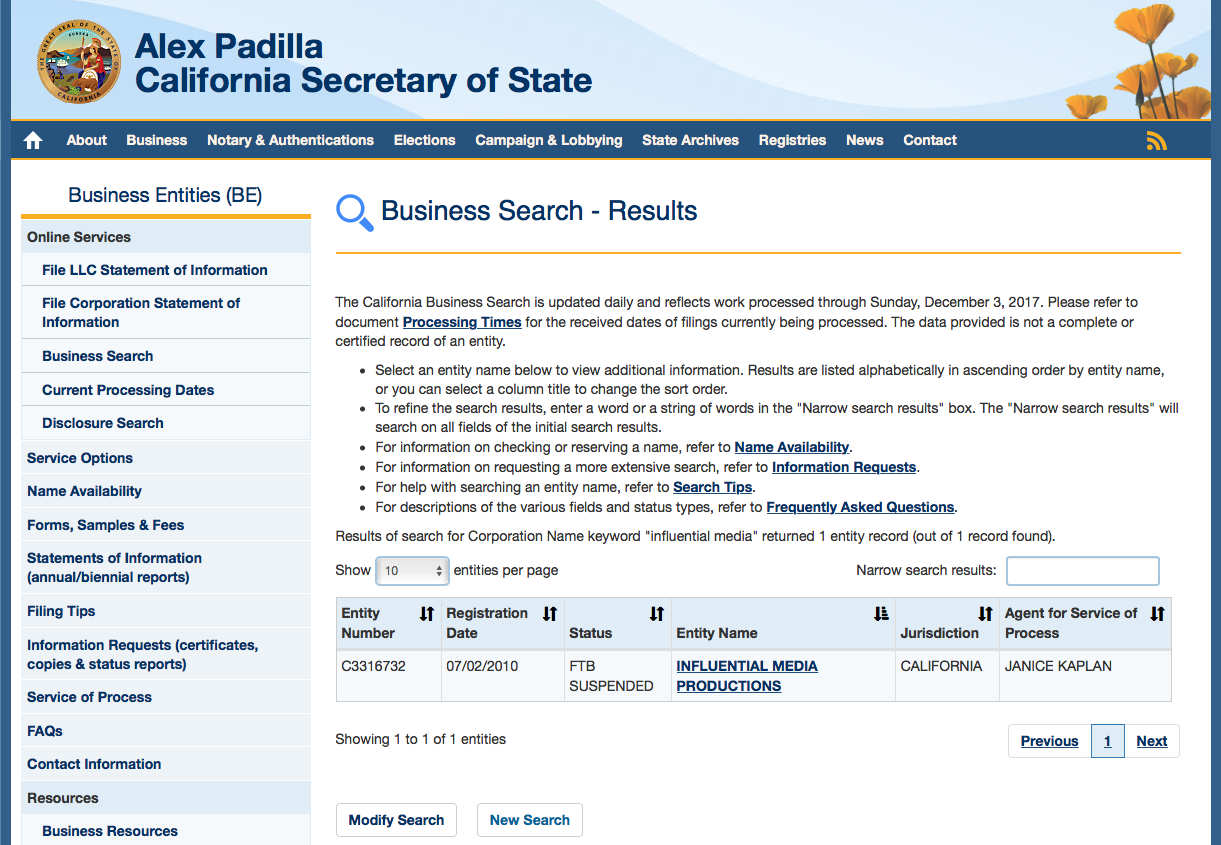Click the Modify Search button
Viewport: 1221px width, 845px height.
396,820
